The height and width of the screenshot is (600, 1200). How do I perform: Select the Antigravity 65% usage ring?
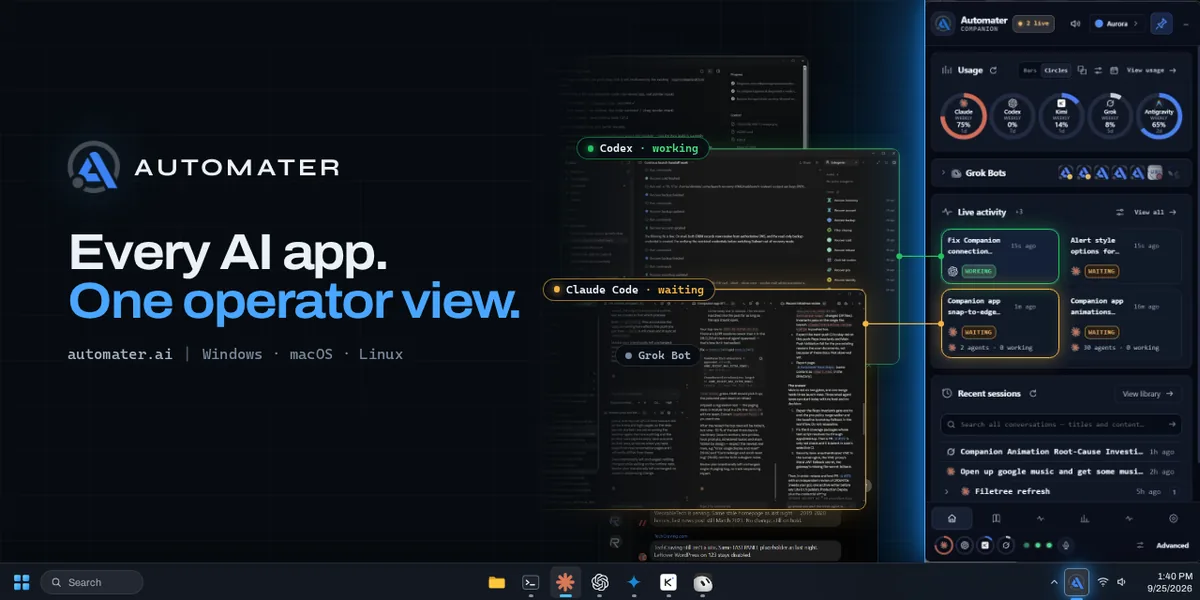tap(1159, 116)
